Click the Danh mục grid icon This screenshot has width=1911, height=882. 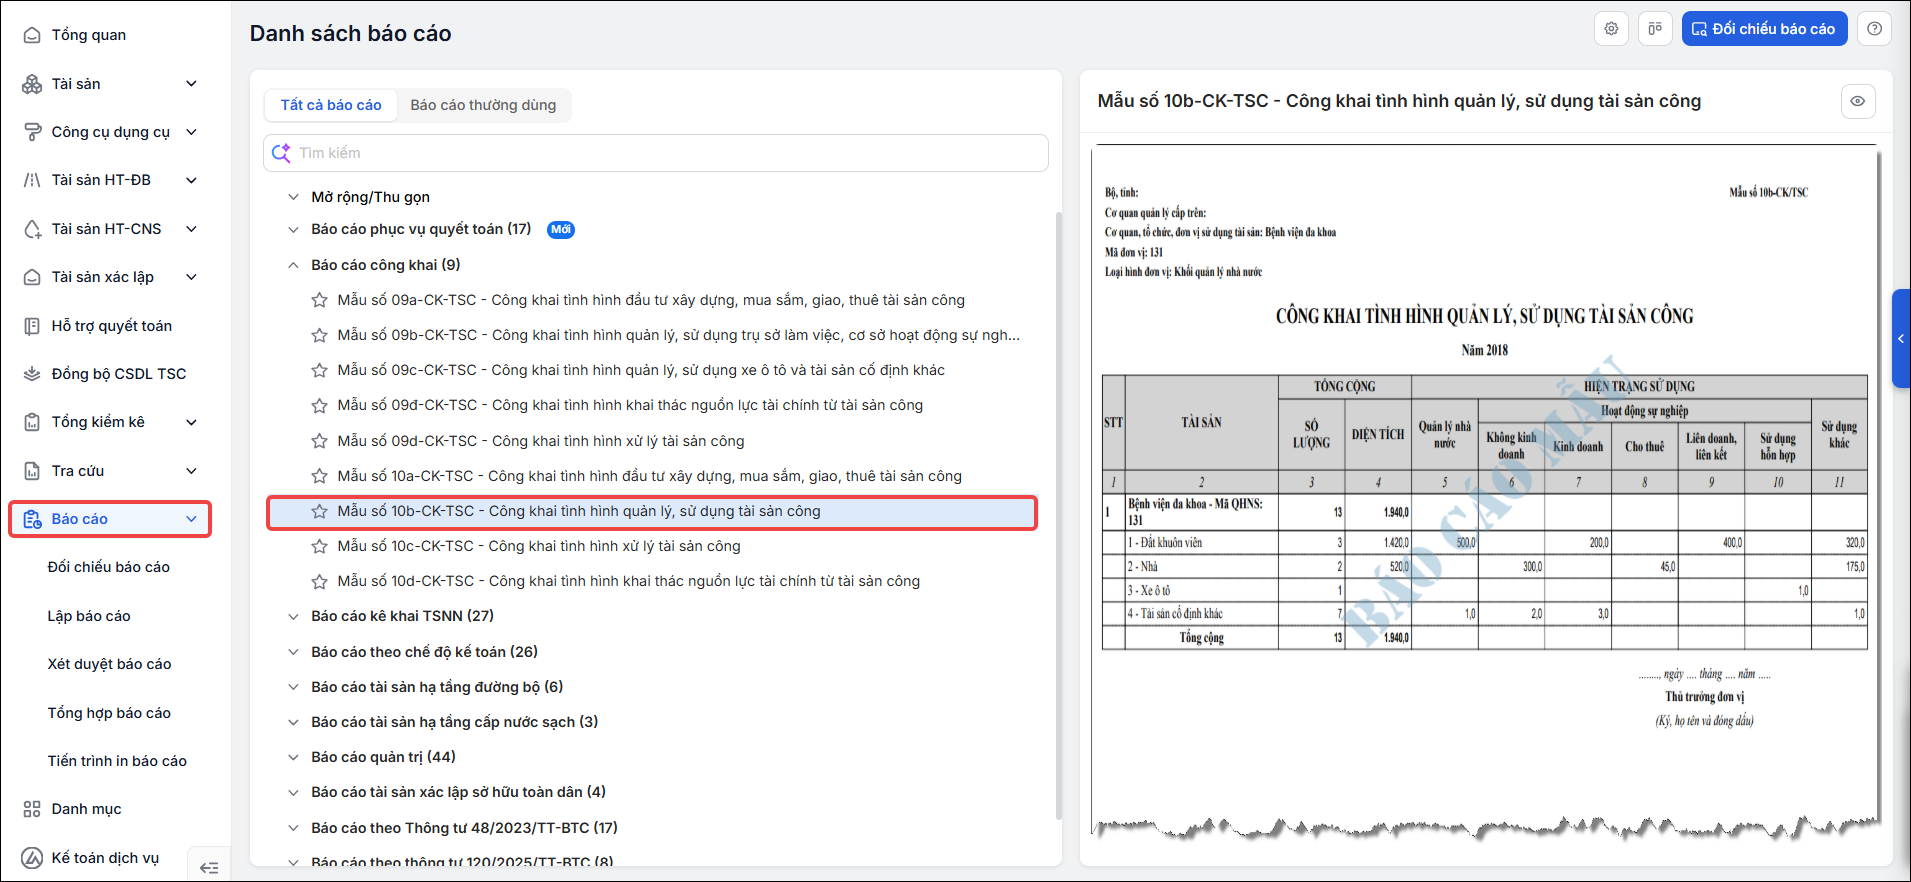pyautogui.click(x=32, y=809)
